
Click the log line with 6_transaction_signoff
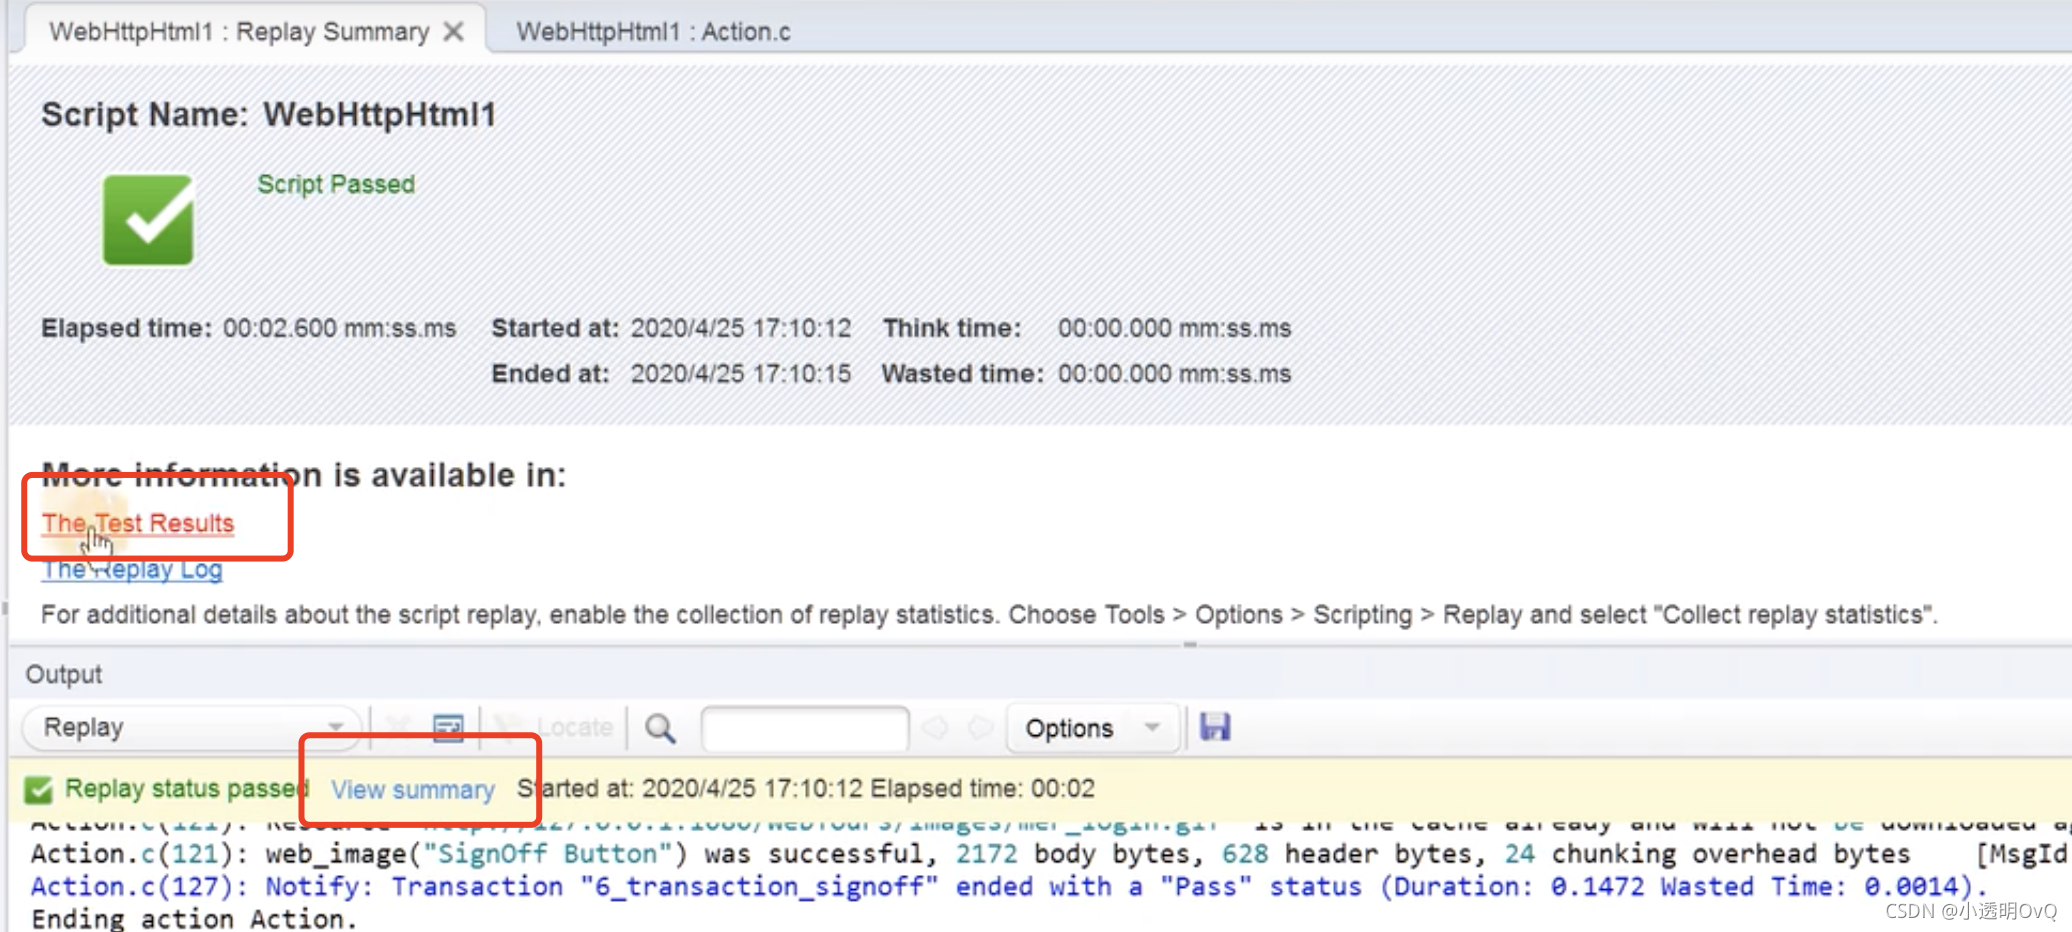click(x=1009, y=887)
